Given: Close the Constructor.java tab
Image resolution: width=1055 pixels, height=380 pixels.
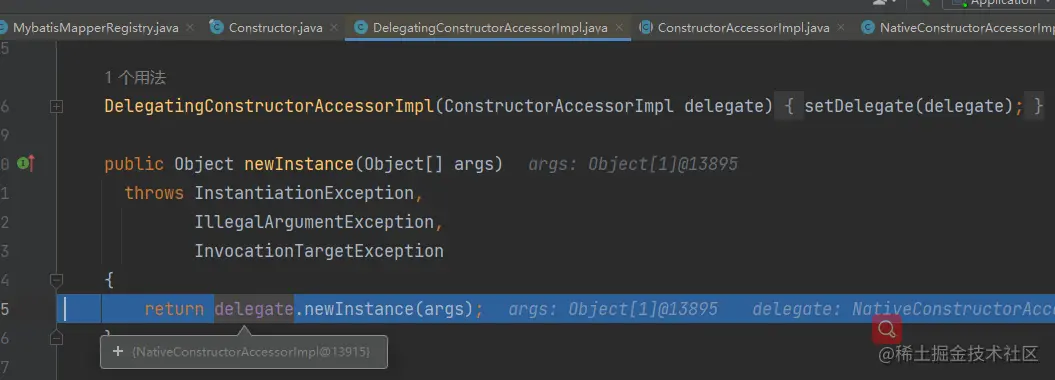Looking at the screenshot, I should 334,28.
